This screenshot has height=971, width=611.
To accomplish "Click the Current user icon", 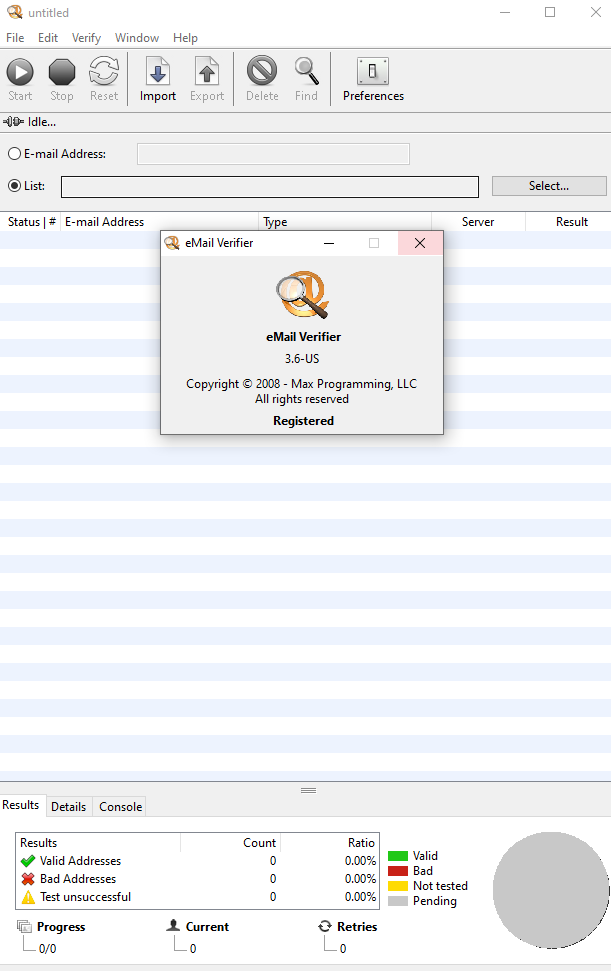I will (x=173, y=925).
